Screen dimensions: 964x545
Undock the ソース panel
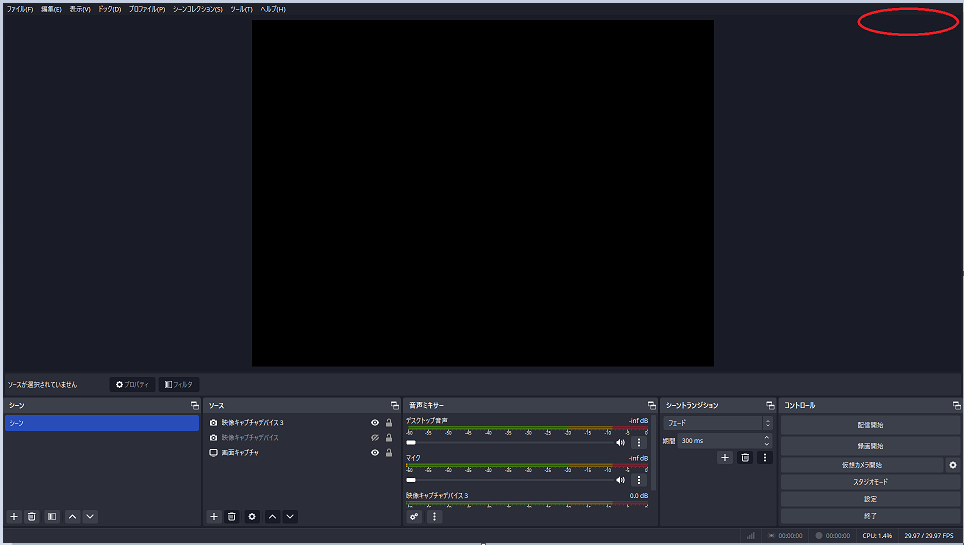pos(395,405)
